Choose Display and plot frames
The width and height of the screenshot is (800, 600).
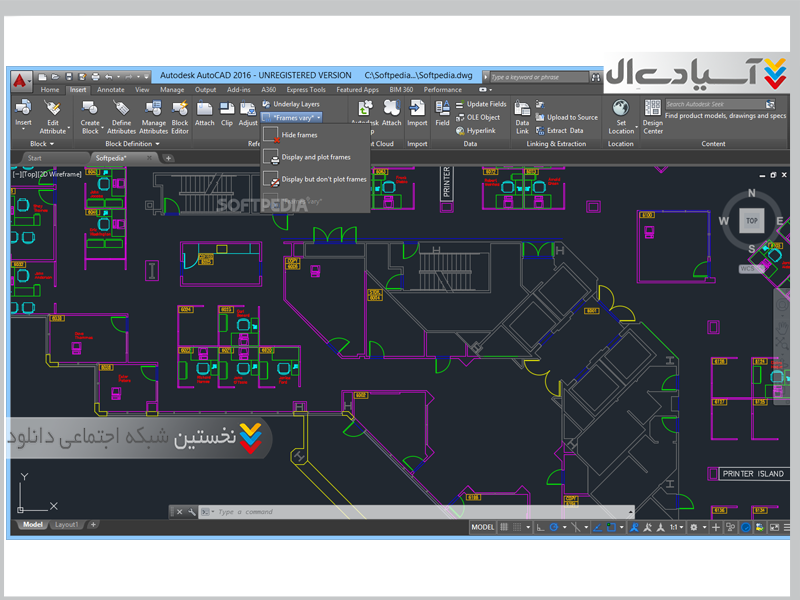coord(315,157)
